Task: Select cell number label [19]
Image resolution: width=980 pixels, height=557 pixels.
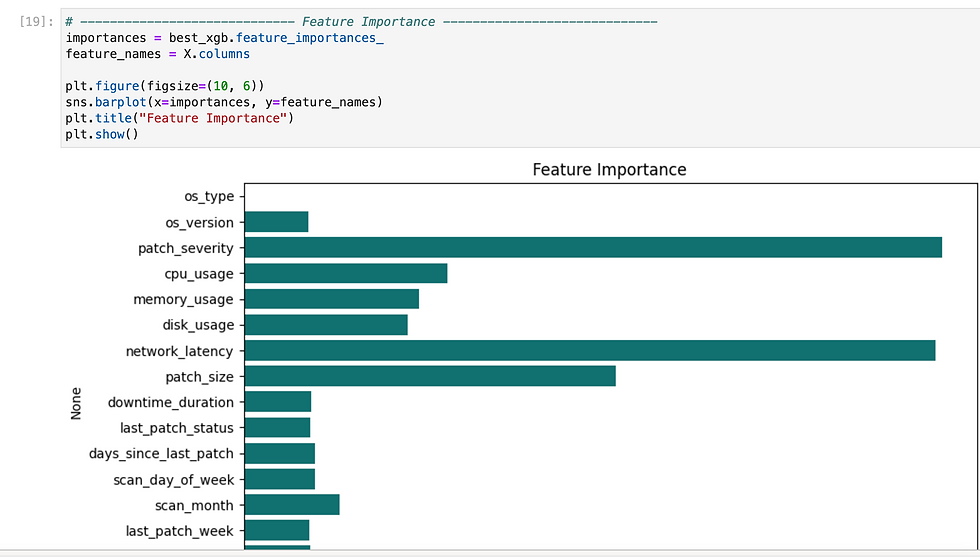Action: 36,22
